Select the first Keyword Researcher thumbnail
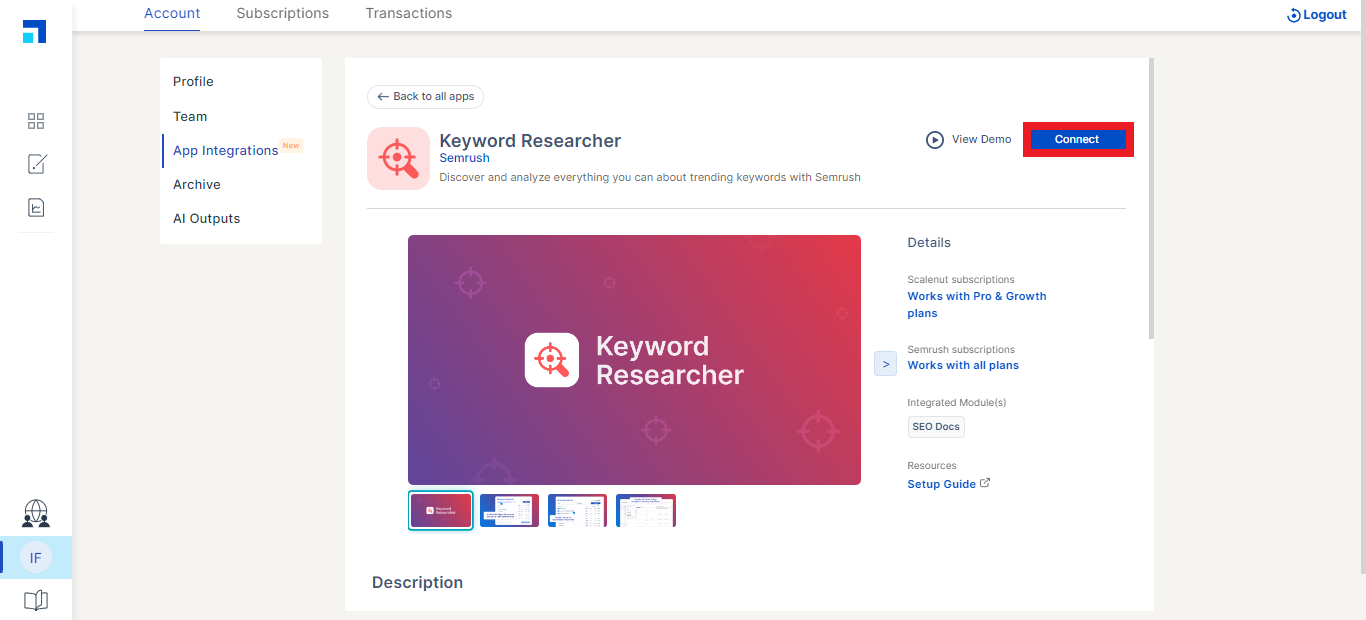Viewport: 1366px width, 620px height. [x=441, y=510]
